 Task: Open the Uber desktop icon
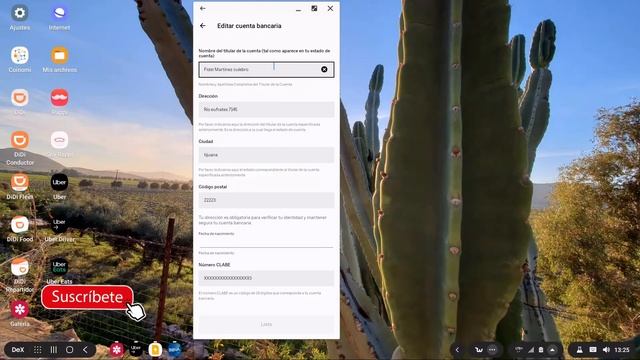tap(59, 182)
